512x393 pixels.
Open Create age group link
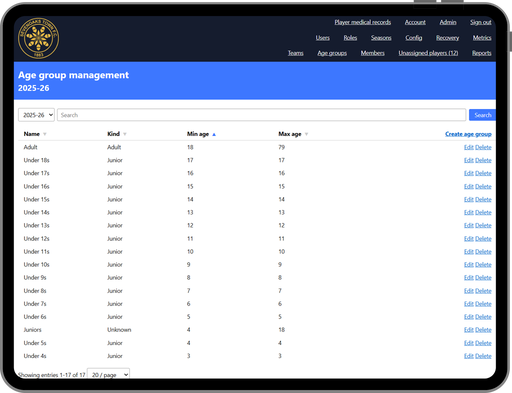point(468,134)
